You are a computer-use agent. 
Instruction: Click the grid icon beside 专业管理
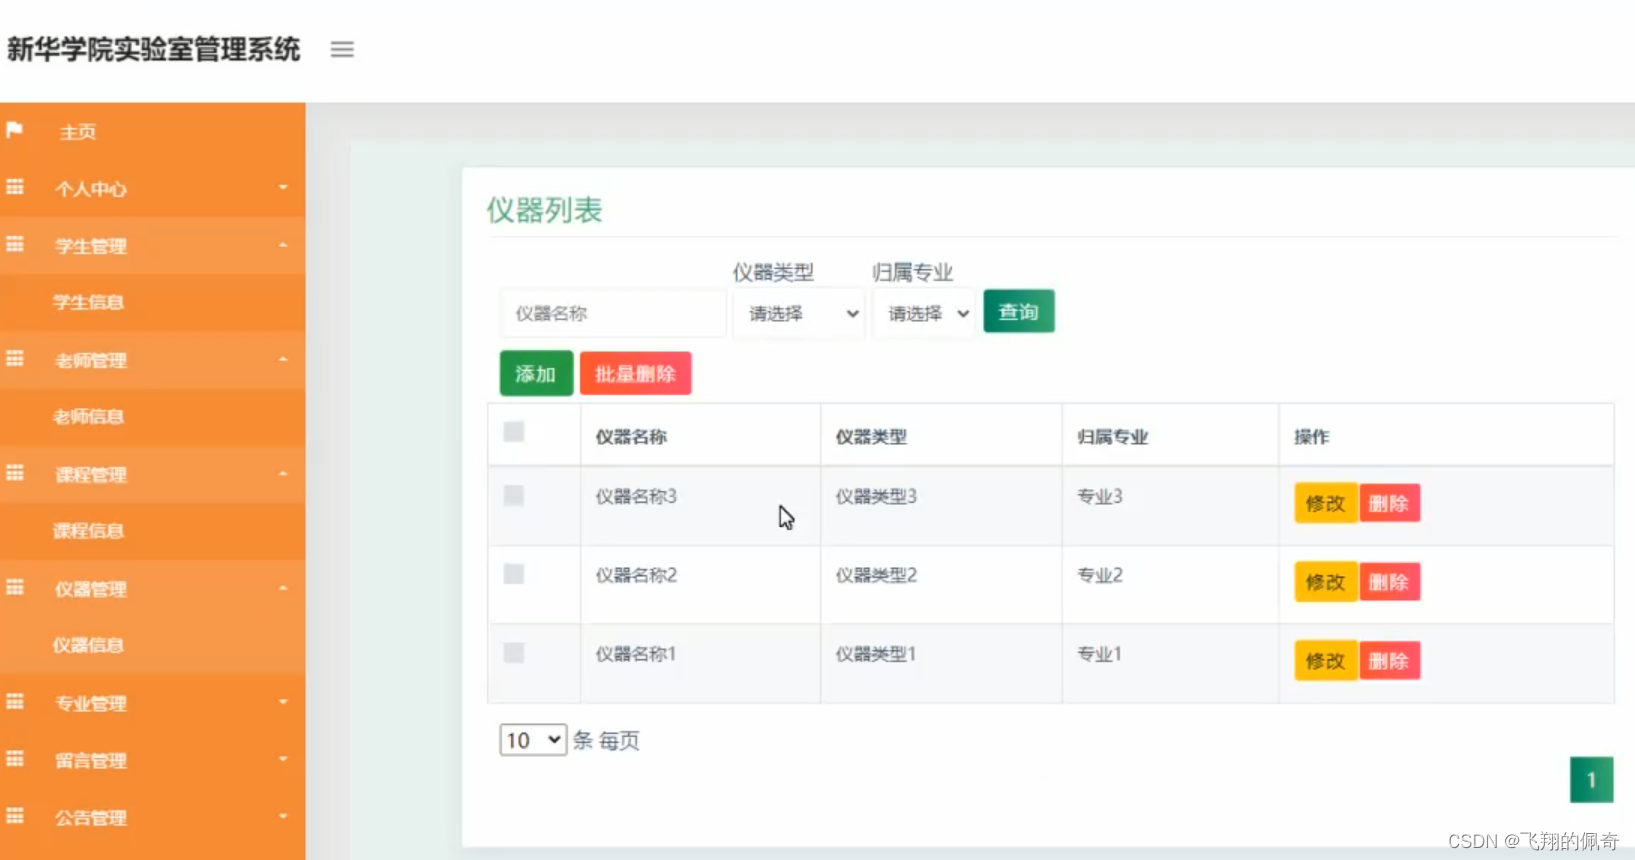[15, 701]
